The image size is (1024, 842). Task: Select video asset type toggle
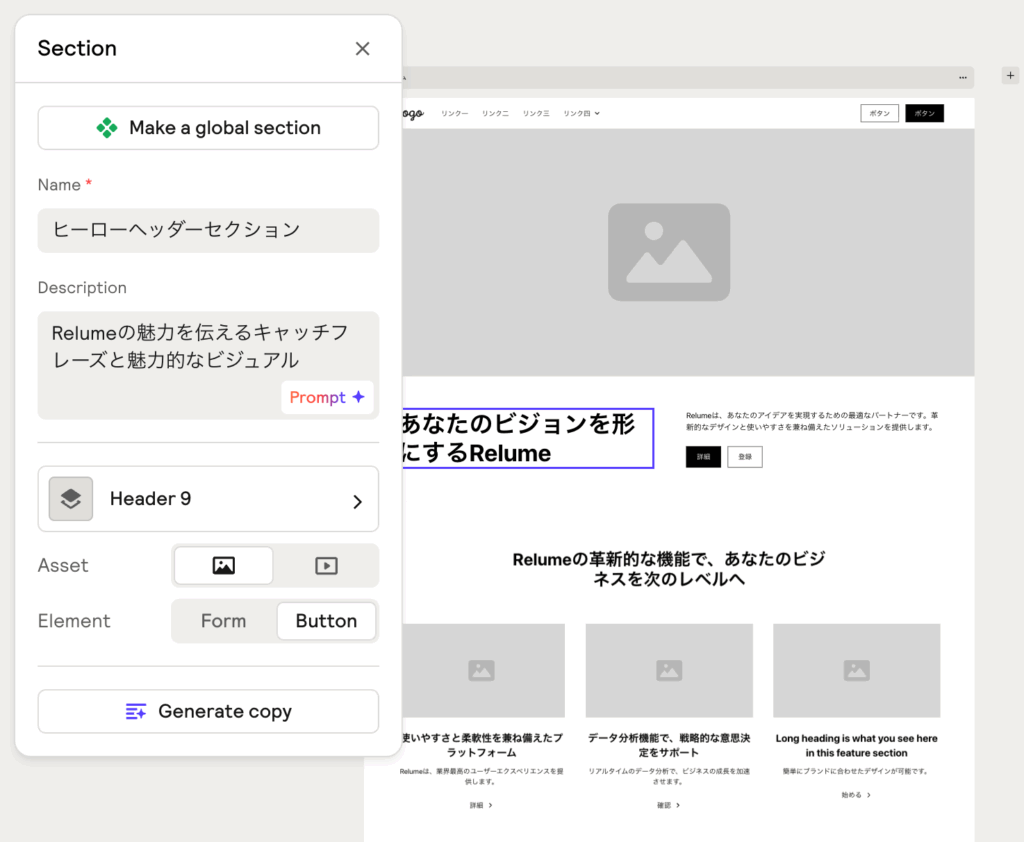[x=326, y=565]
